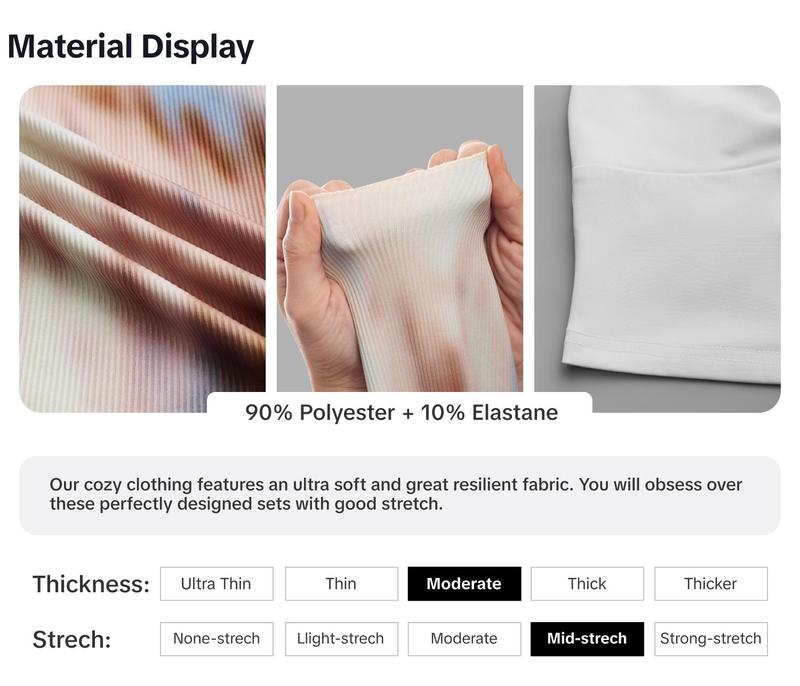
Task: Select the Moderate thickness box
Action: (464, 583)
